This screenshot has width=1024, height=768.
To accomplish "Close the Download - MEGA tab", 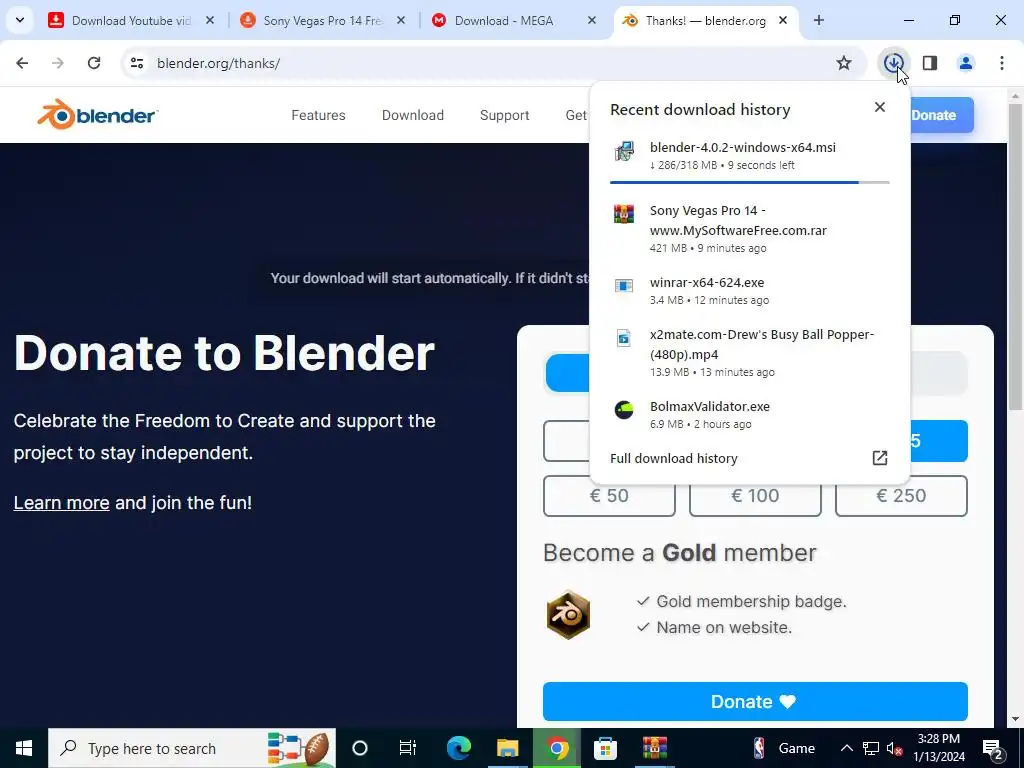I will tap(592, 20).
